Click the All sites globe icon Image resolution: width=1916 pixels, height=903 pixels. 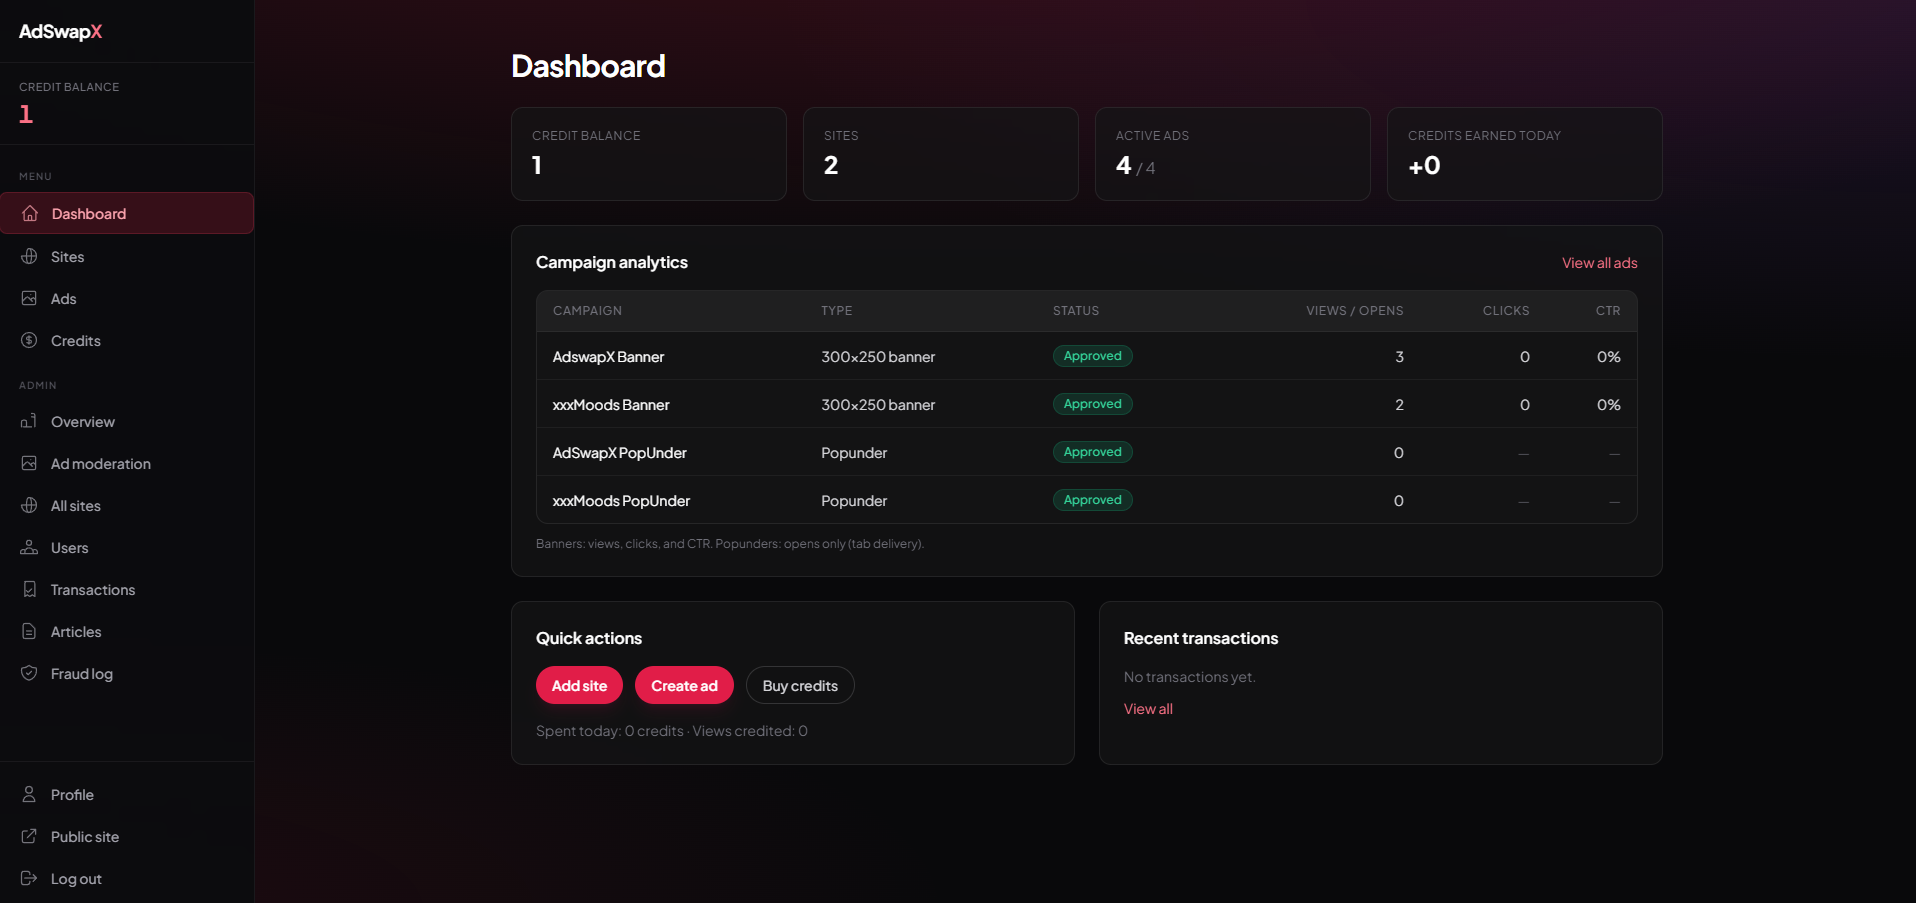point(29,505)
